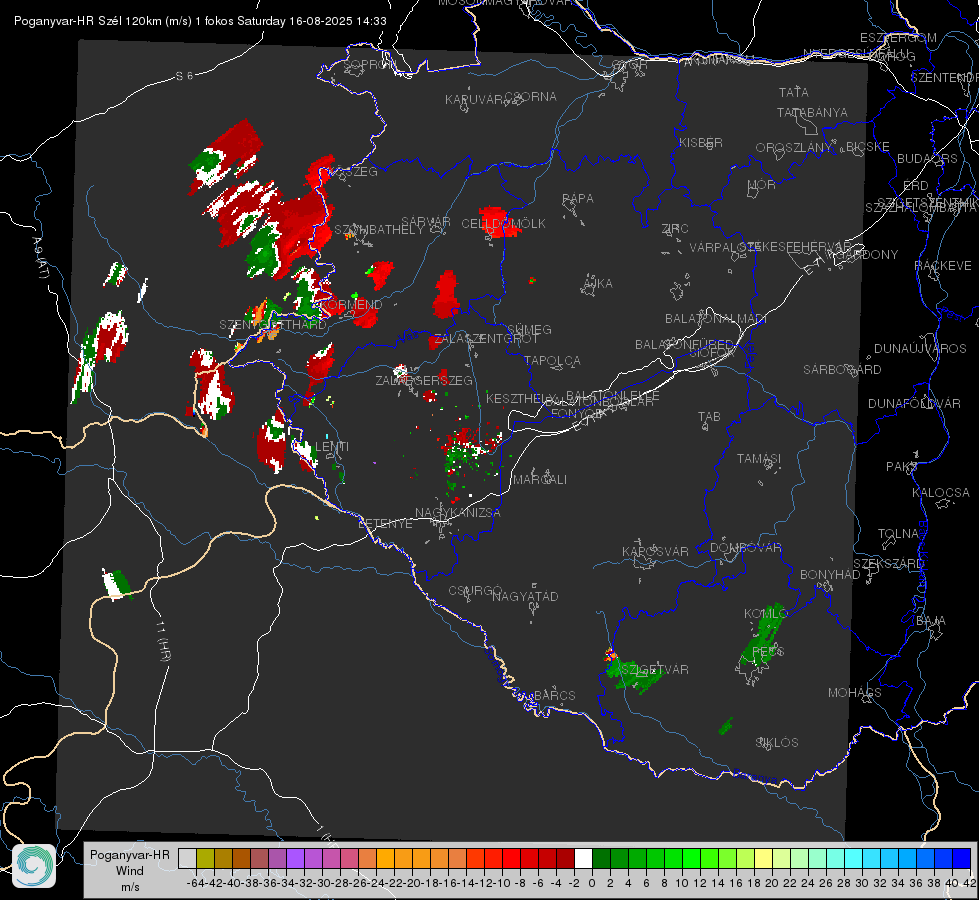979x900 pixels.
Task: Click the SOPRON city label
Action: tap(370, 64)
